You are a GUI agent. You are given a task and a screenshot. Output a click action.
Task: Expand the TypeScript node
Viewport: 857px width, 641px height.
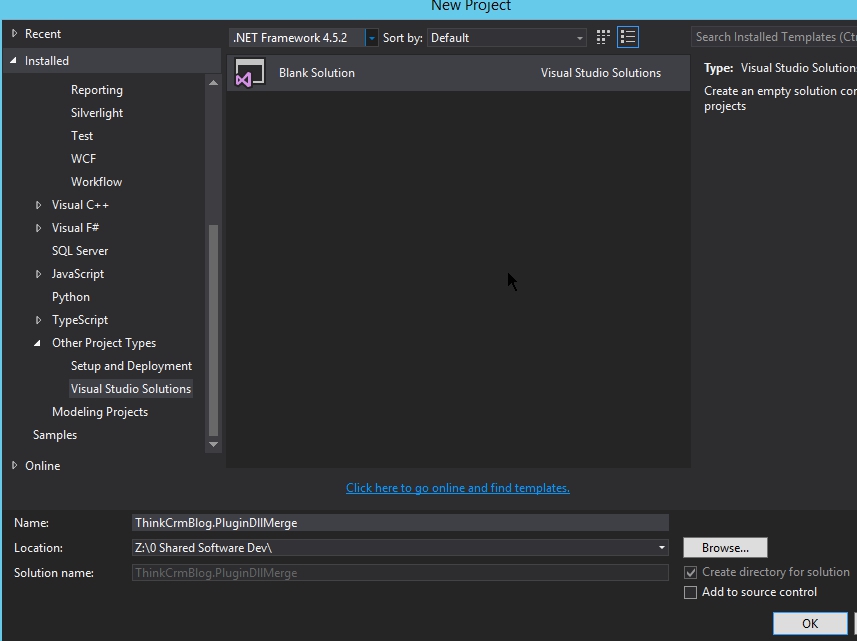point(38,320)
